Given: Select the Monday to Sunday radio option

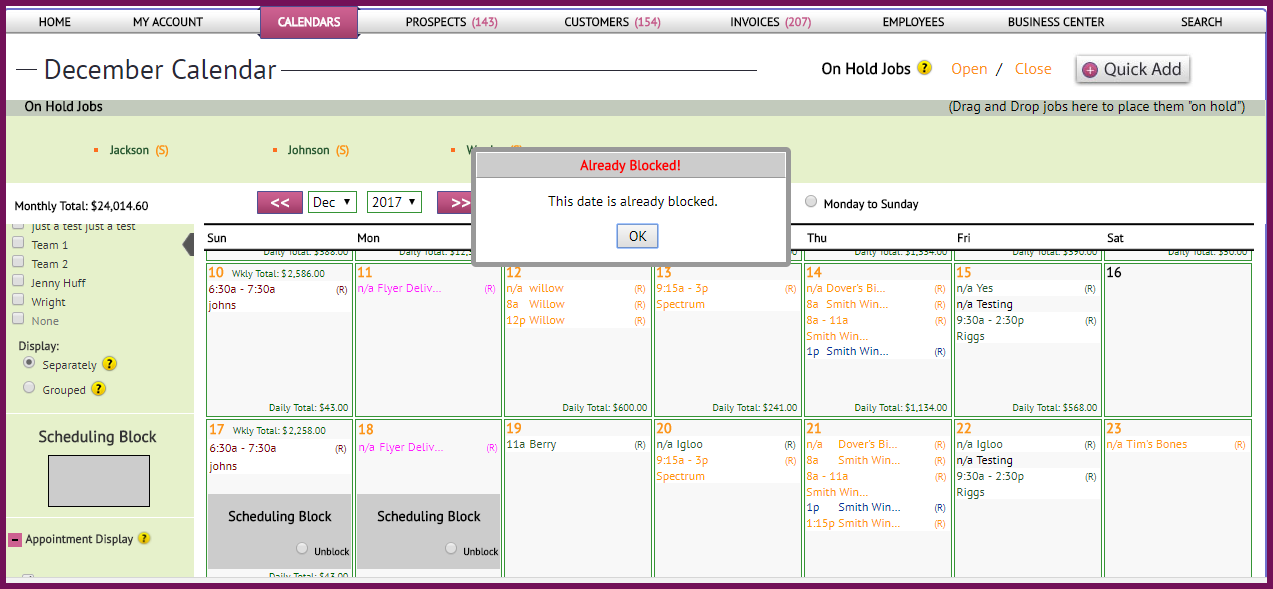Looking at the screenshot, I should tap(811, 200).
